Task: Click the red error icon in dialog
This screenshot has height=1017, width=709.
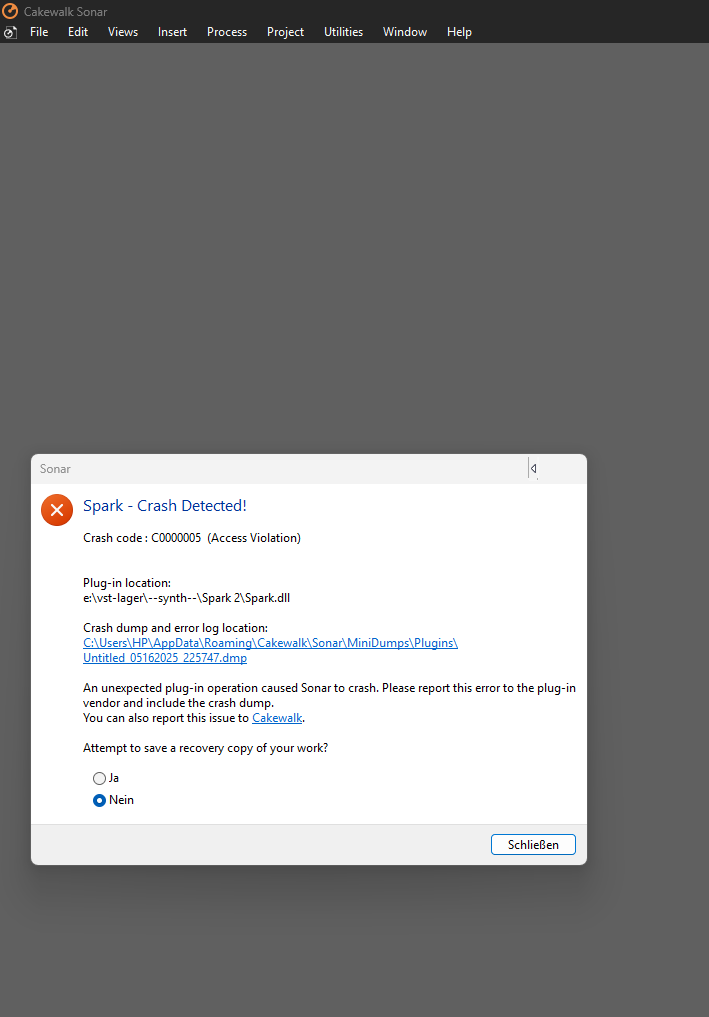Action: click(x=57, y=510)
